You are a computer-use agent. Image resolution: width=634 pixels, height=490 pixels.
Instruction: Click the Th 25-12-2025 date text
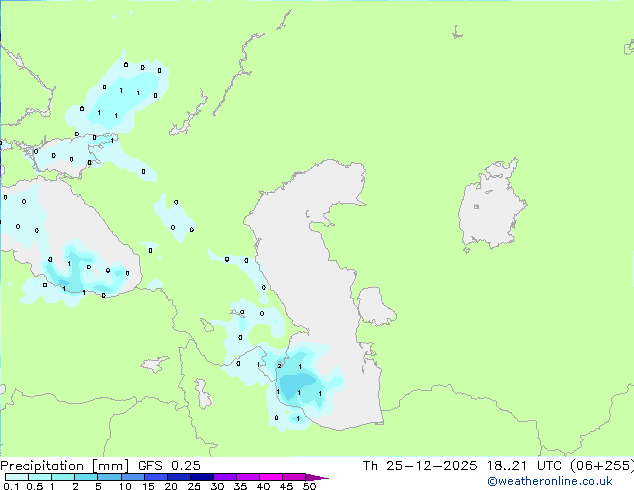pyautogui.click(x=421, y=466)
